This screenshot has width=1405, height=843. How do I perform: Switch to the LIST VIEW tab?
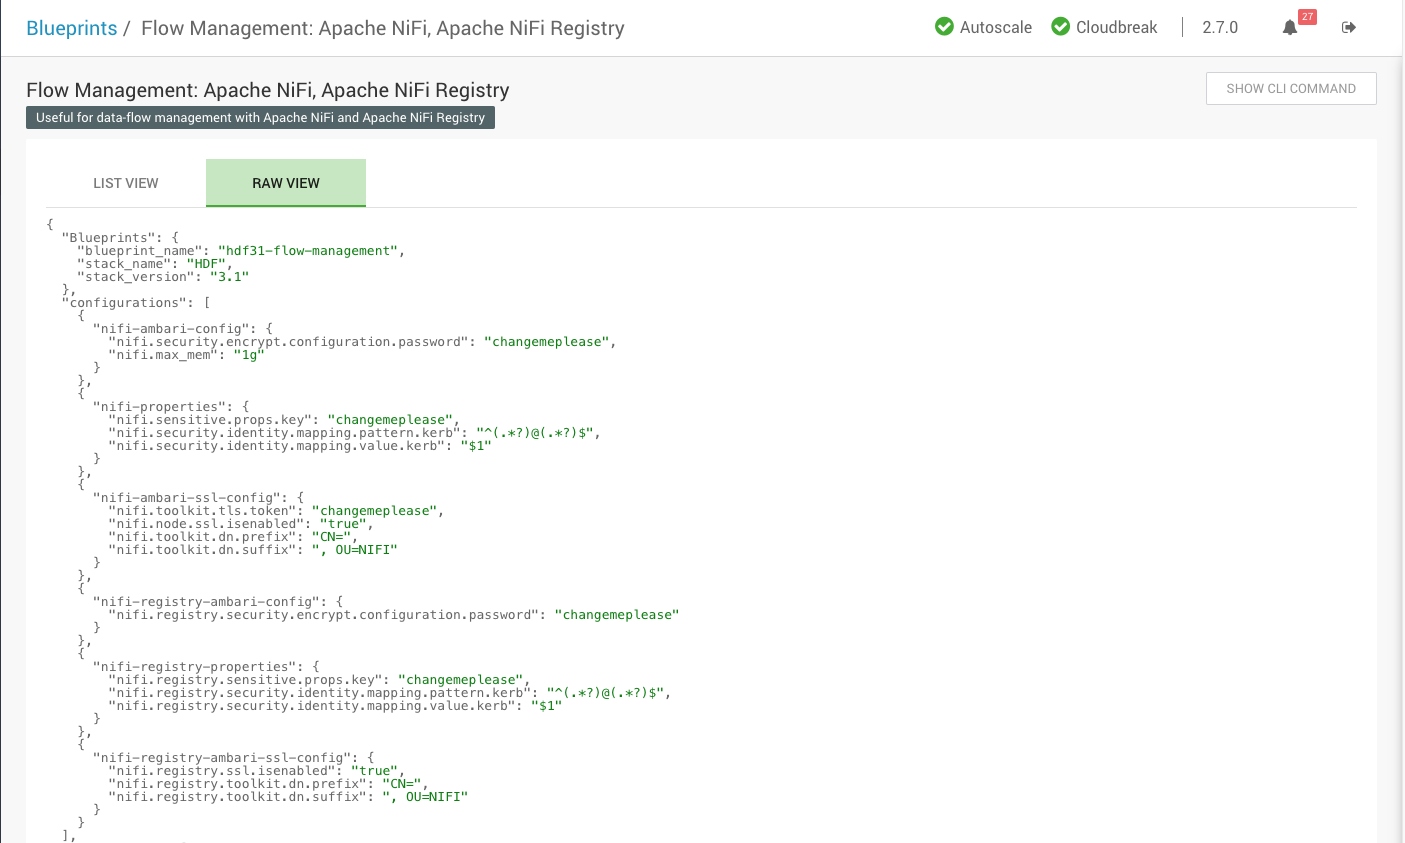[x=125, y=183]
